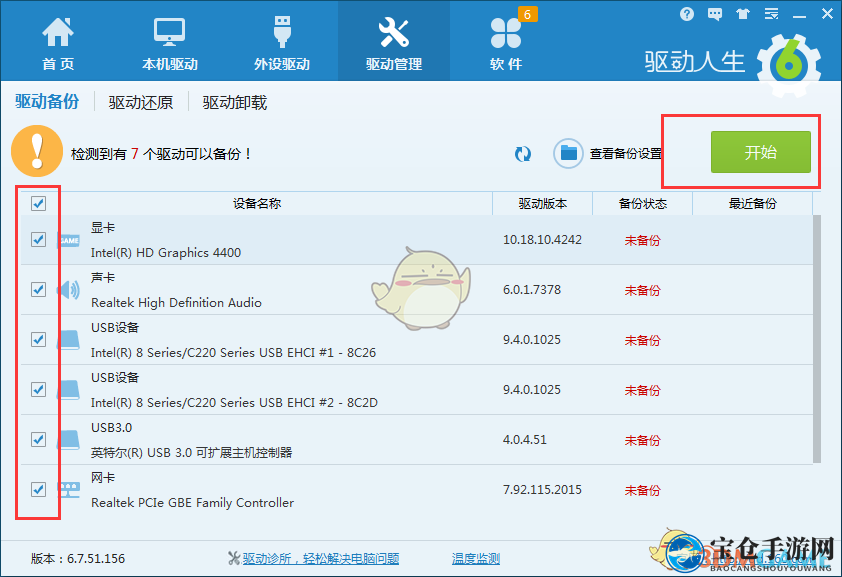Screen dimensions: 842x577
Task: Click the USB plug icon above 外设驱动
Action: coord(282,31)
